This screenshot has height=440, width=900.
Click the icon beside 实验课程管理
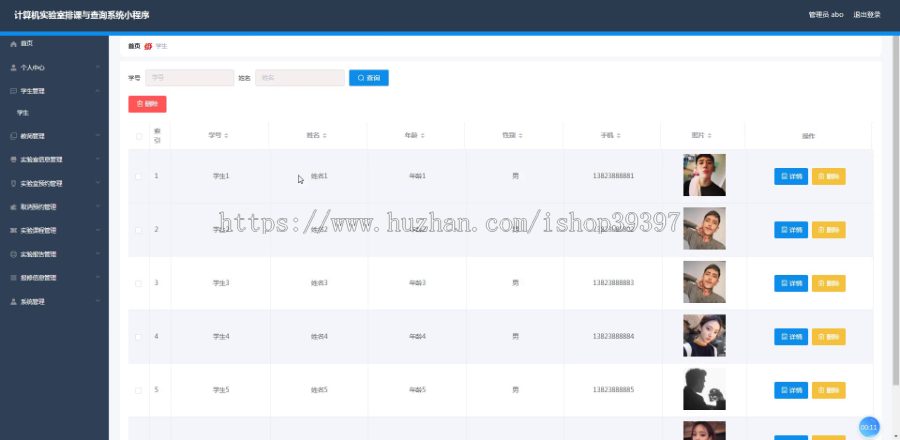(13, 230)
